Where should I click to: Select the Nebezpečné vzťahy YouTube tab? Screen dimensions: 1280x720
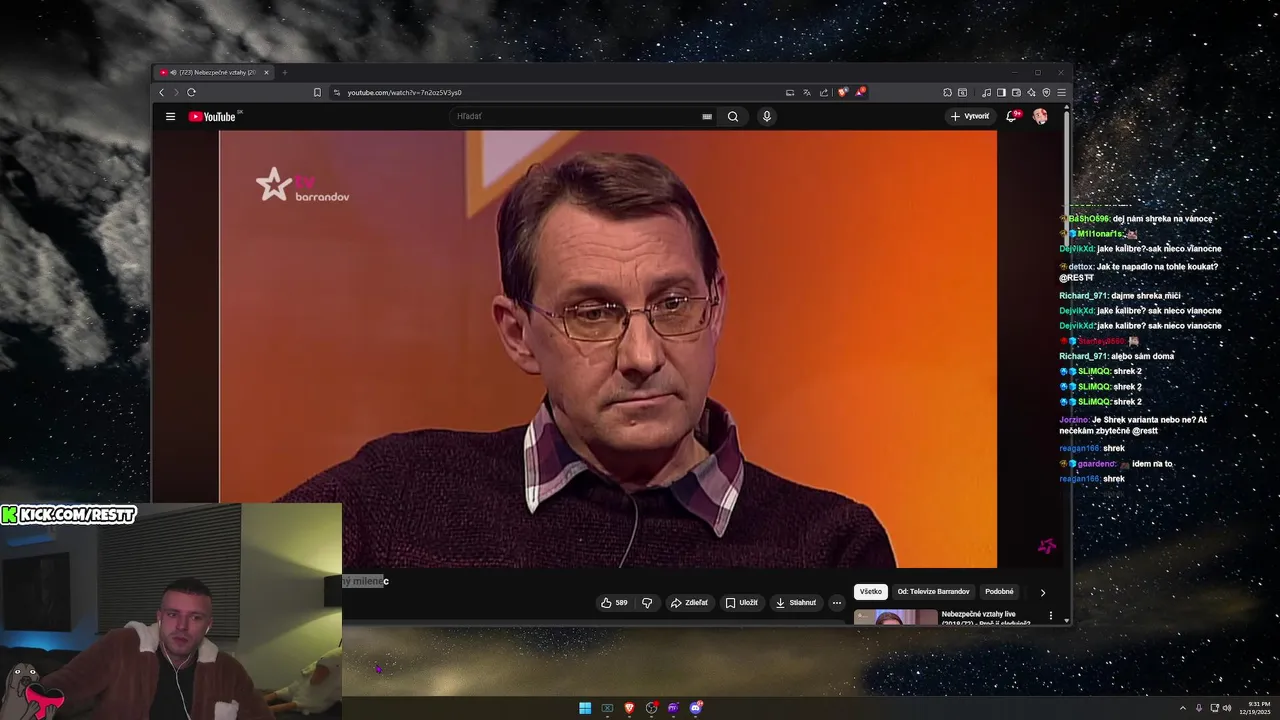(x=213, y=72)
